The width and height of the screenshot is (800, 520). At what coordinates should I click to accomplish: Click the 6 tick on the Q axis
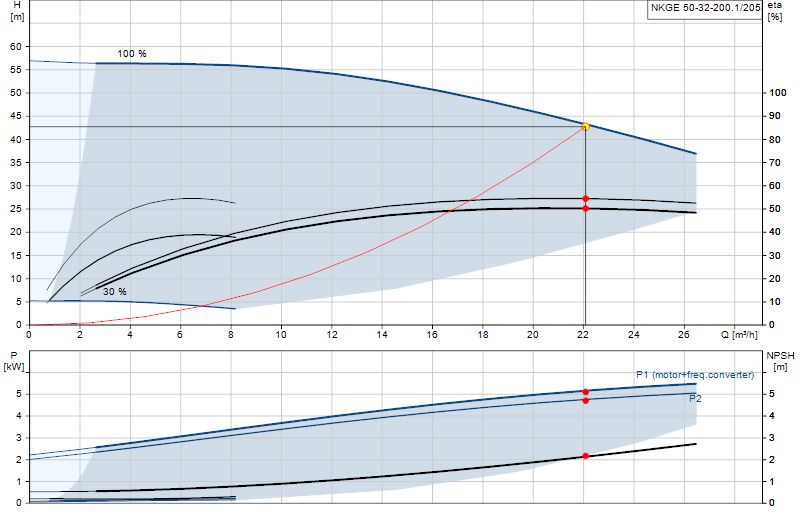tap(180, 335)
